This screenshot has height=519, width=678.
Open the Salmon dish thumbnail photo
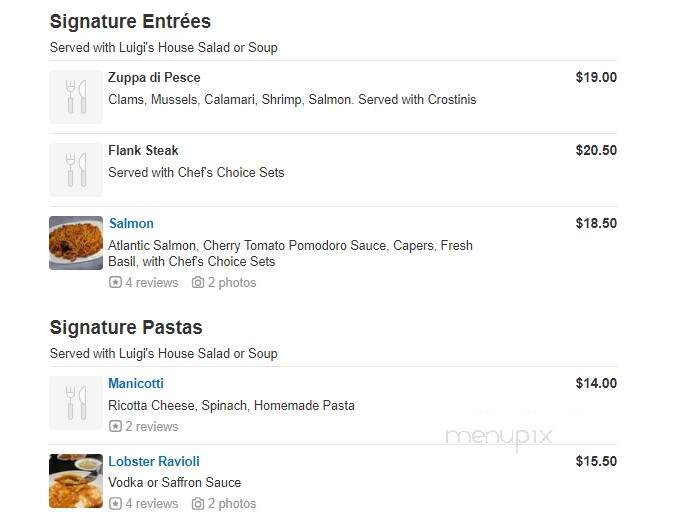click(76, 243)
